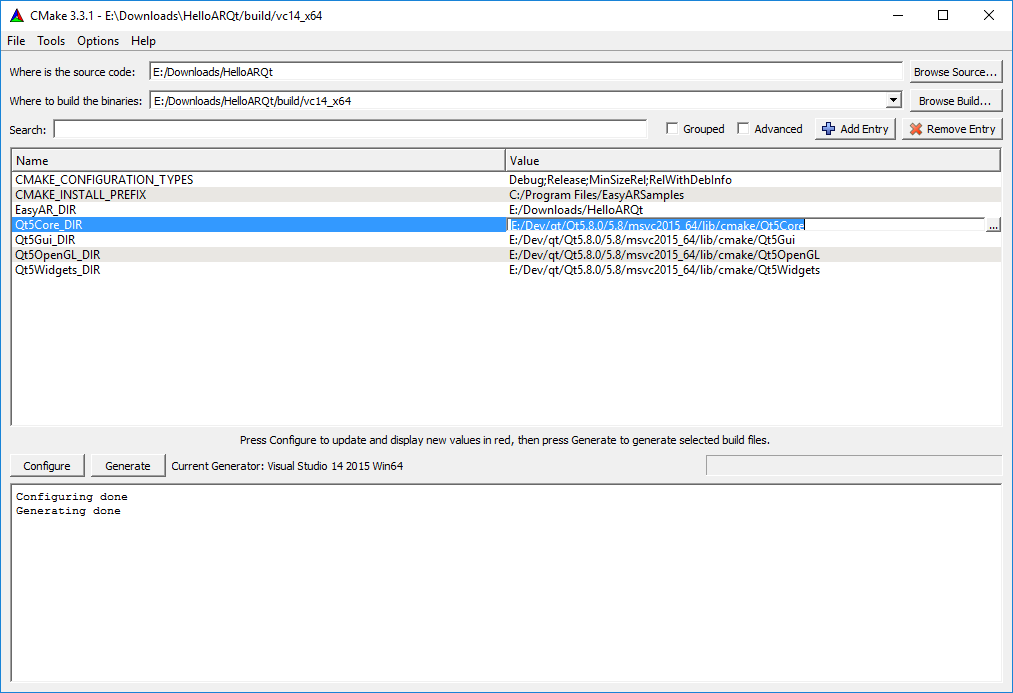Screen dimensions: 1013x693
Task: Click the Browse Build button
Action: point(955,101)
